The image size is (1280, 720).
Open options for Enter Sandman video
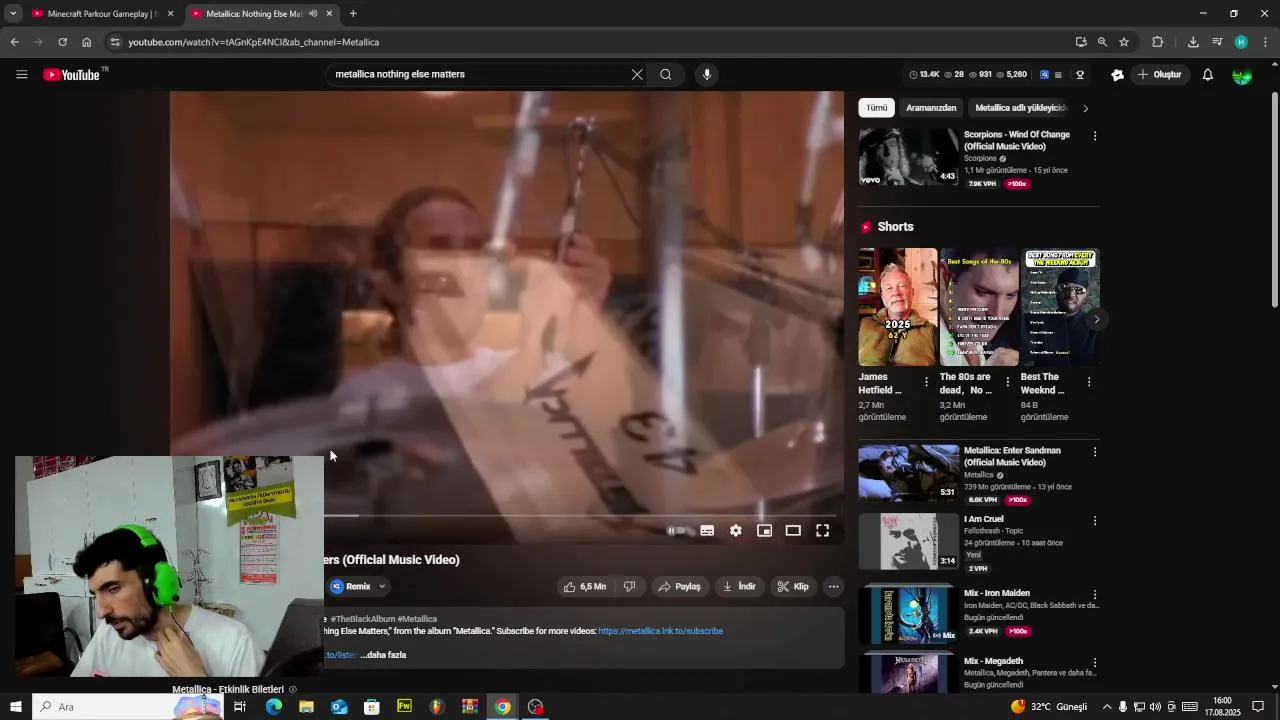[x=1095, y=452]
